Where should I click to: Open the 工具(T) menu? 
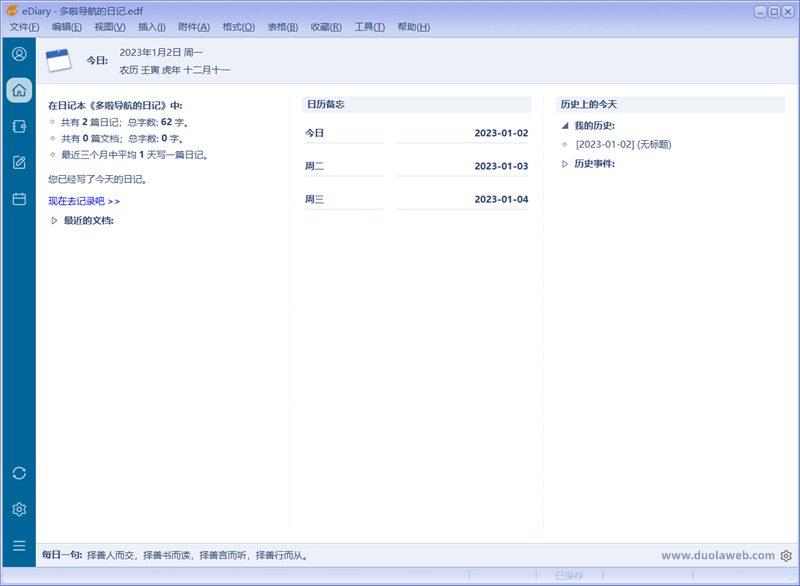click(x=370, y=27)
